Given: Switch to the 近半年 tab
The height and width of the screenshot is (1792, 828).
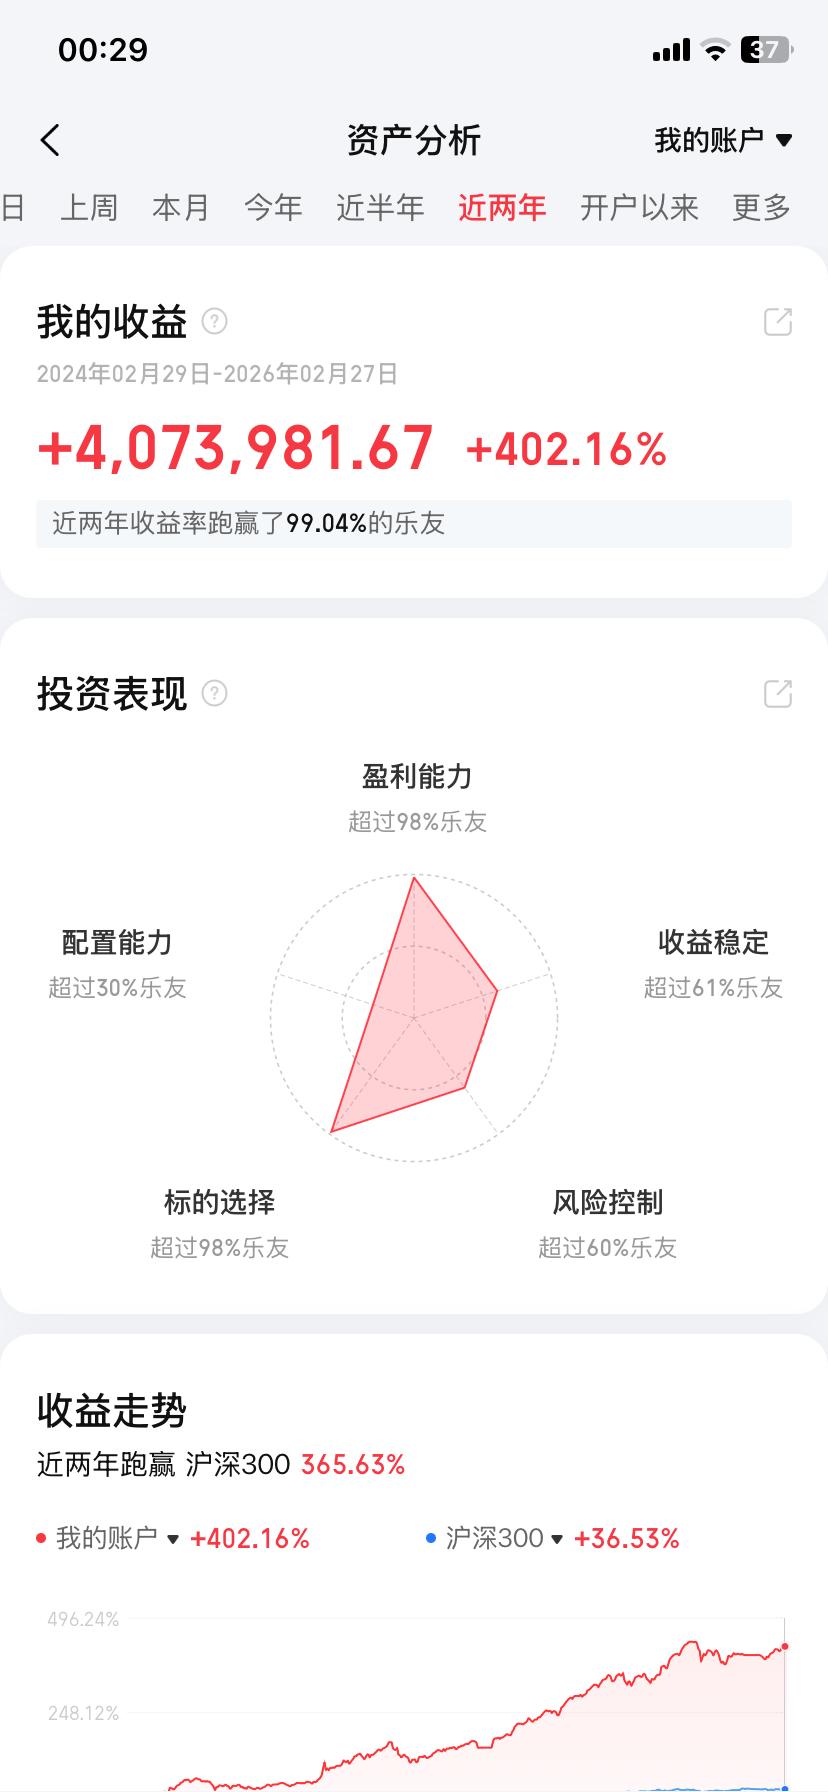Looking at the screenshot, I should pos(380,208).
